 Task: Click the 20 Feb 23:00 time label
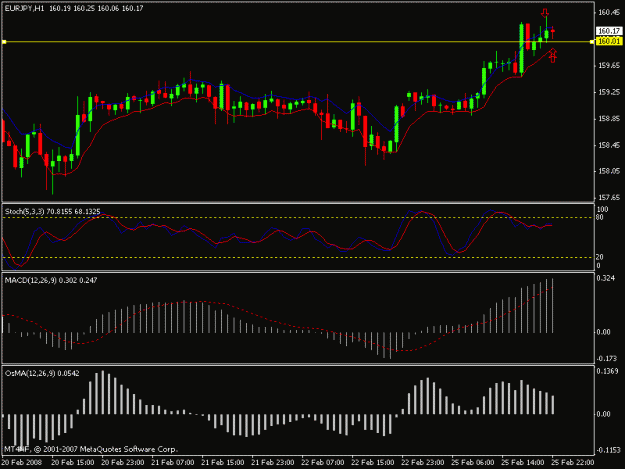(123, 462)
